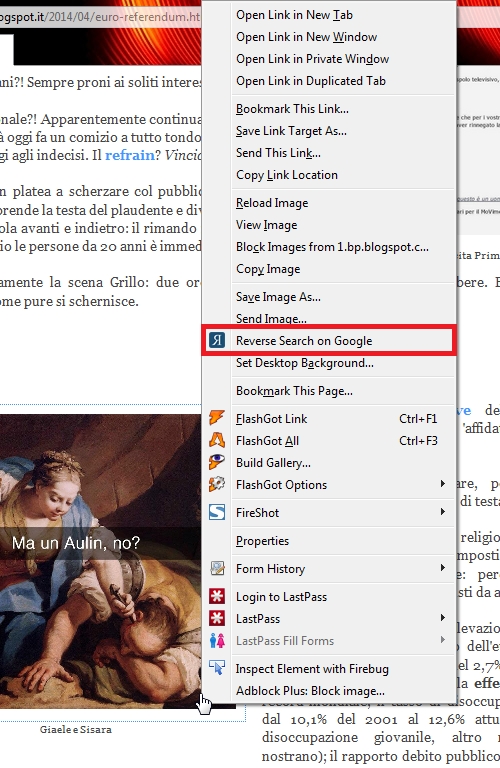Screen dimensions: 500x768
Task: Select Copy Link Location
Action: [329, 175]
